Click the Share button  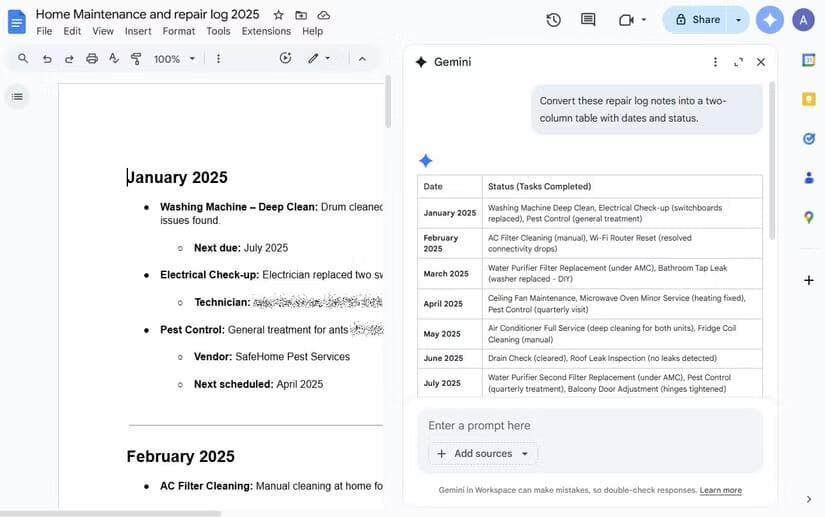coord(697,19)
